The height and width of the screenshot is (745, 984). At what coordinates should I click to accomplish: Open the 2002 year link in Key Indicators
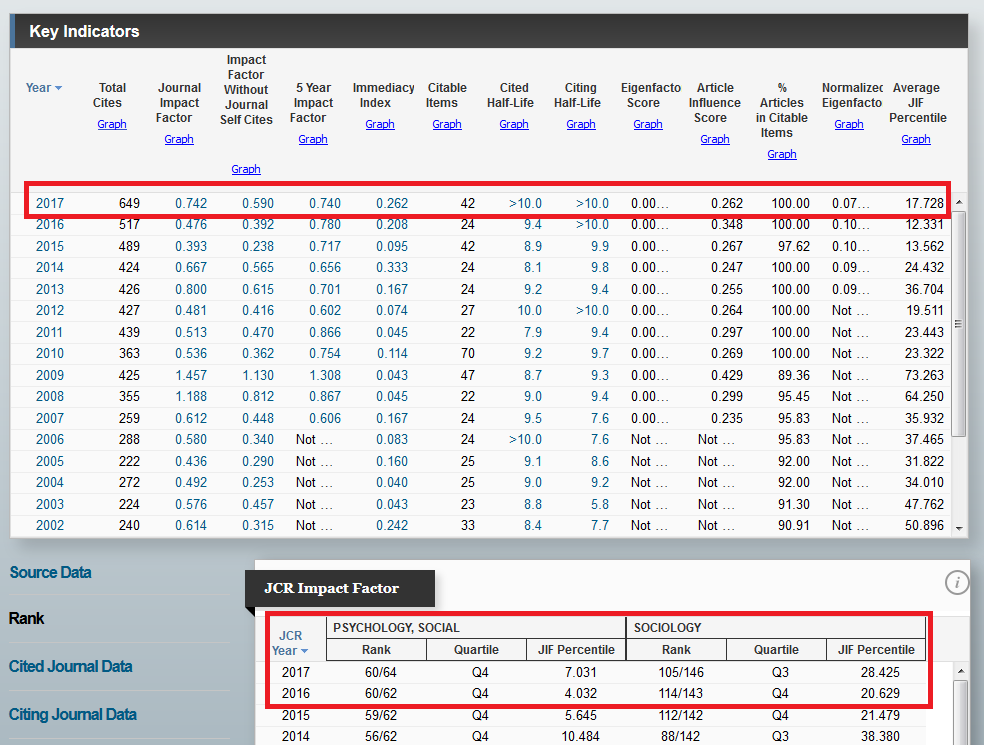pyautogui.click(x=50, y=525)
